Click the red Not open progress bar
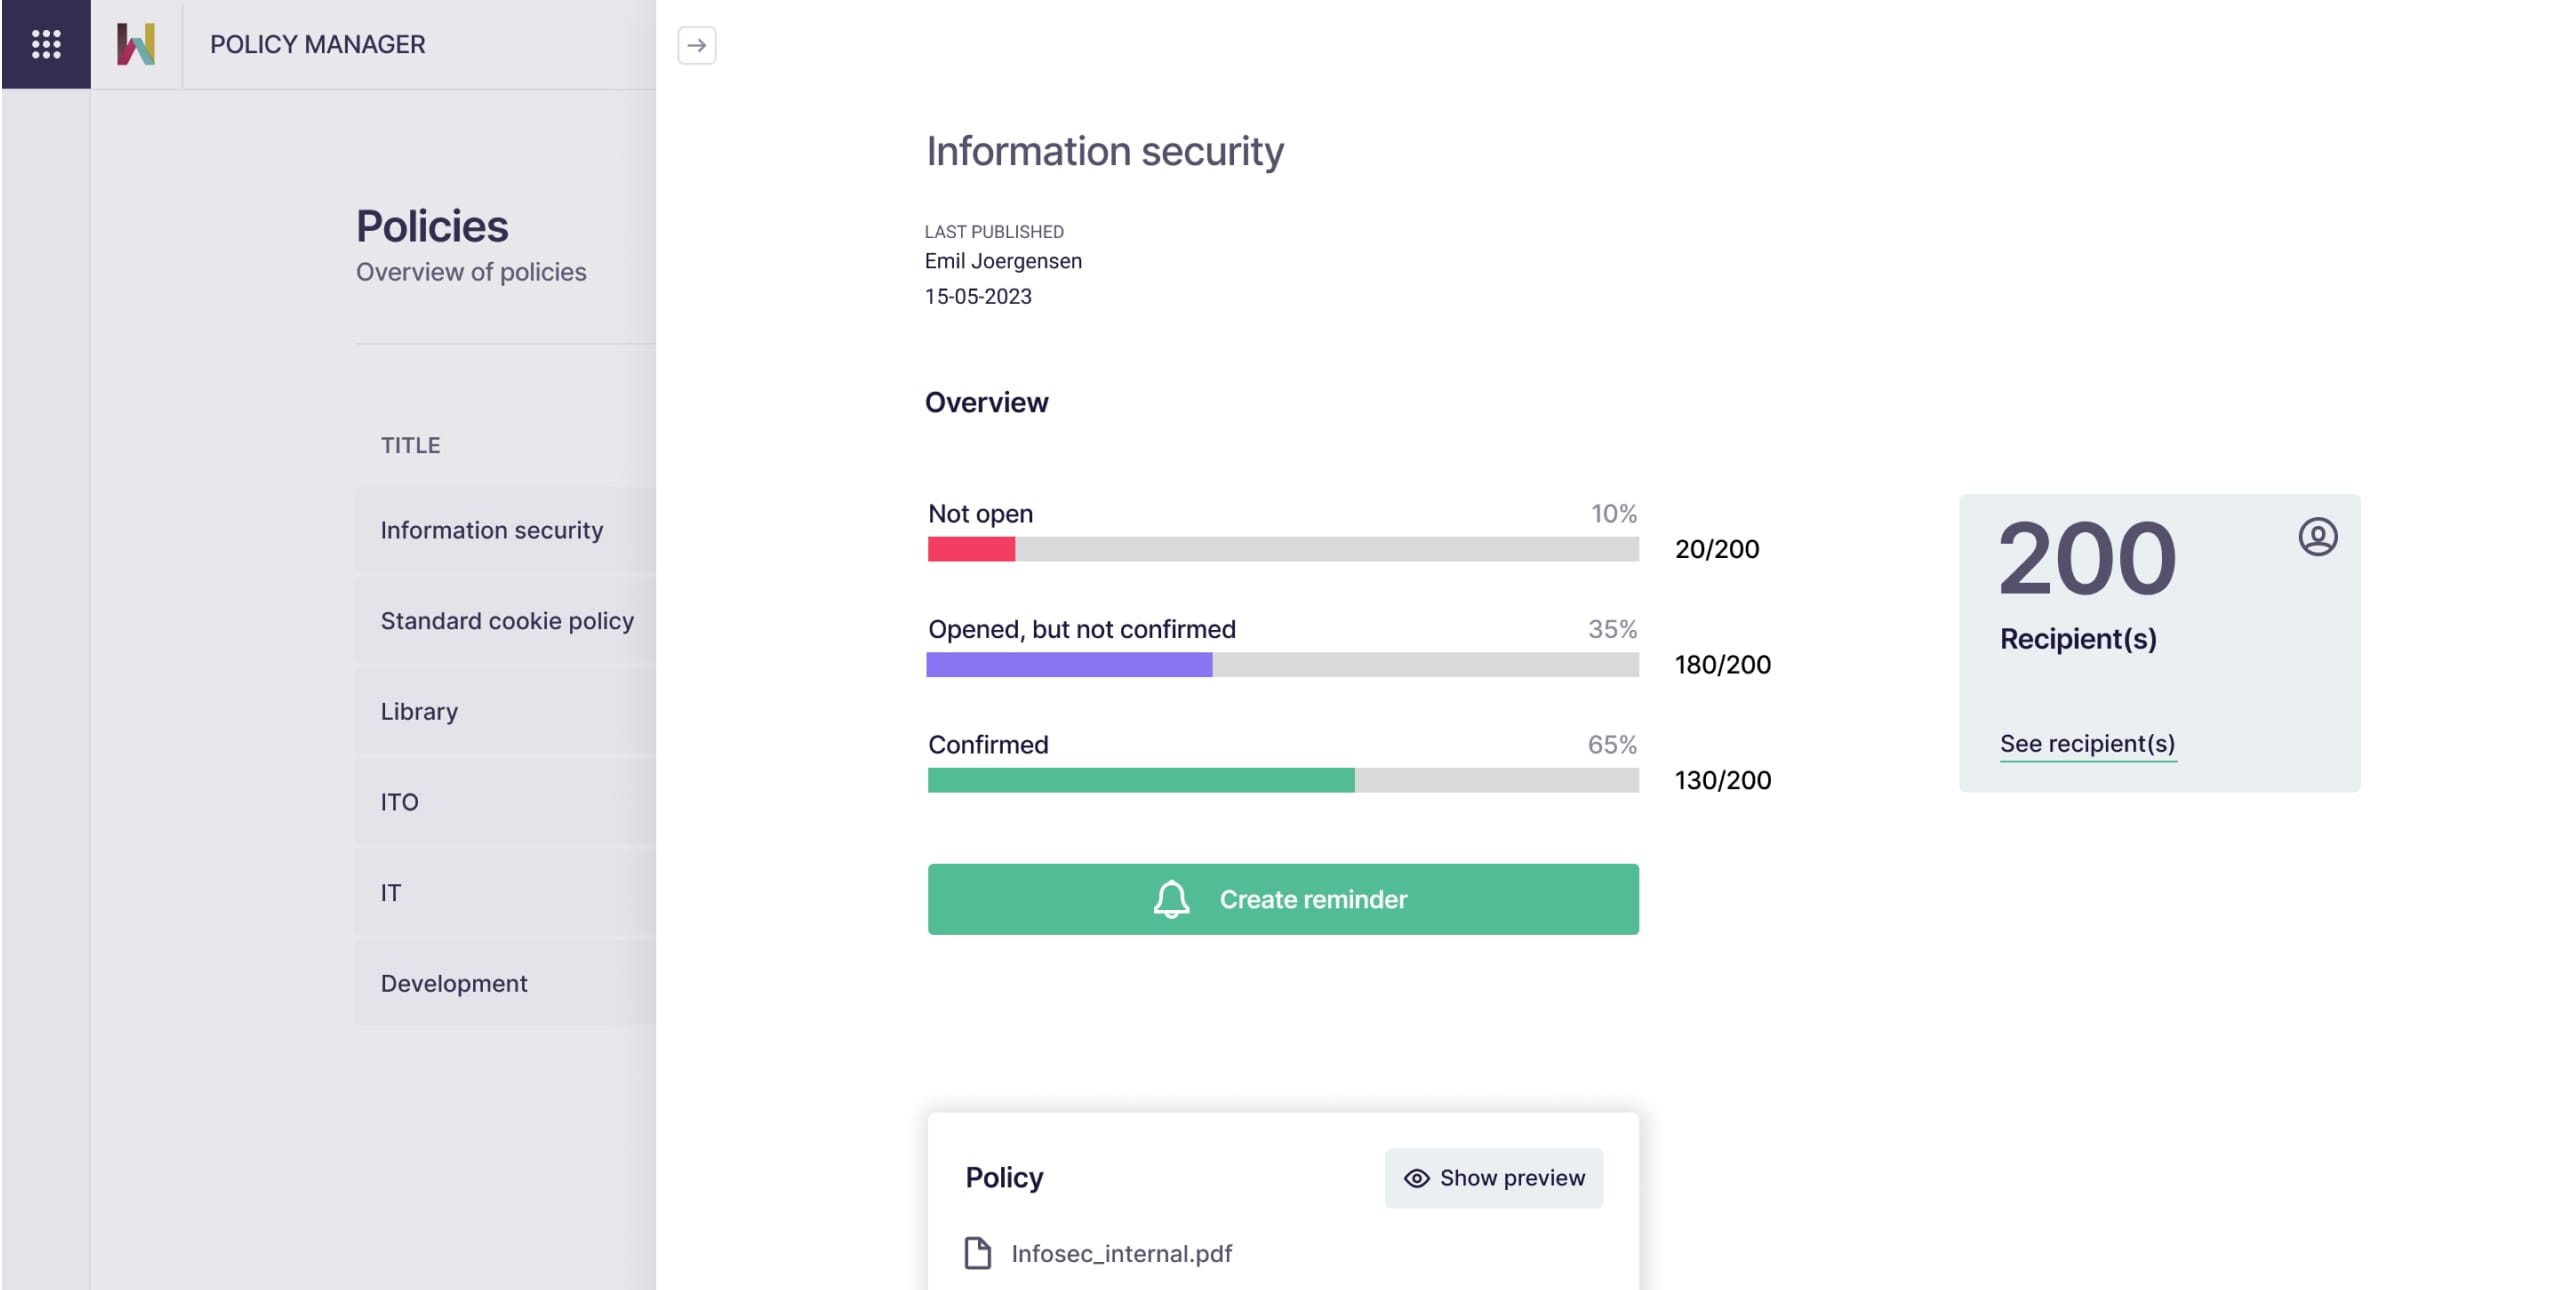2560x1290 pixels. (970, 549)
